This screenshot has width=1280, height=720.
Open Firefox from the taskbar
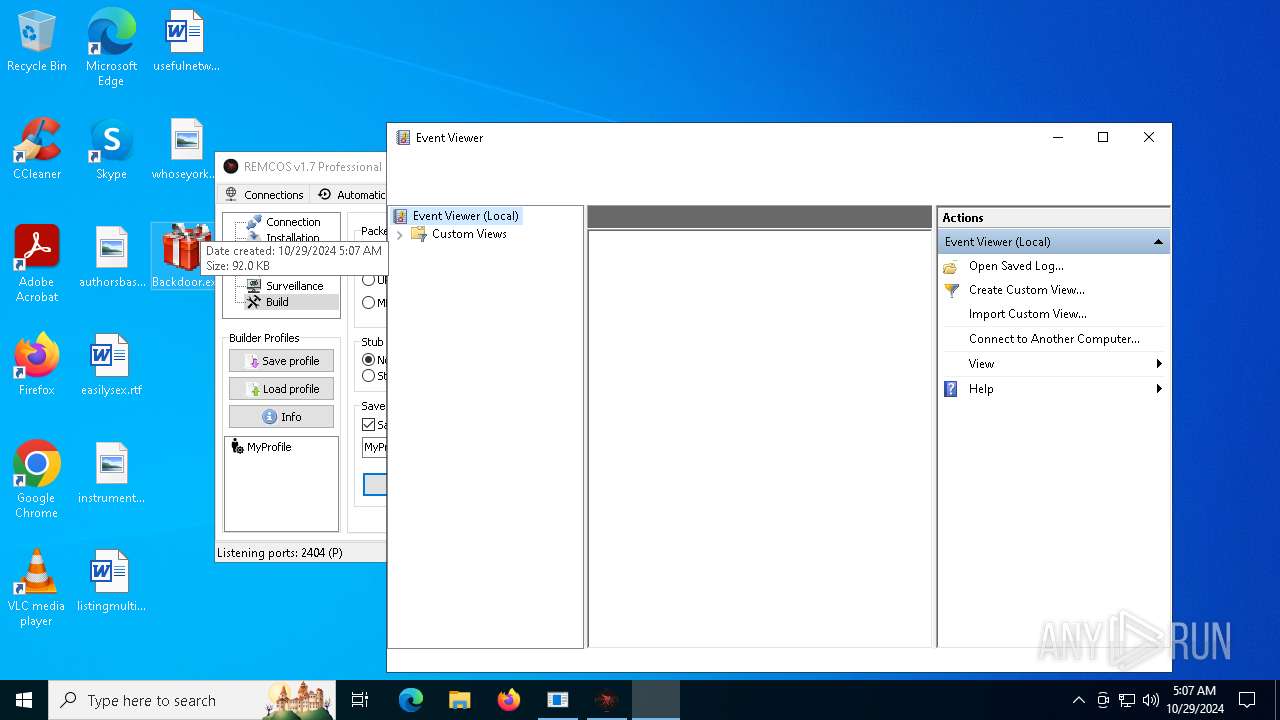coord(509,700)
